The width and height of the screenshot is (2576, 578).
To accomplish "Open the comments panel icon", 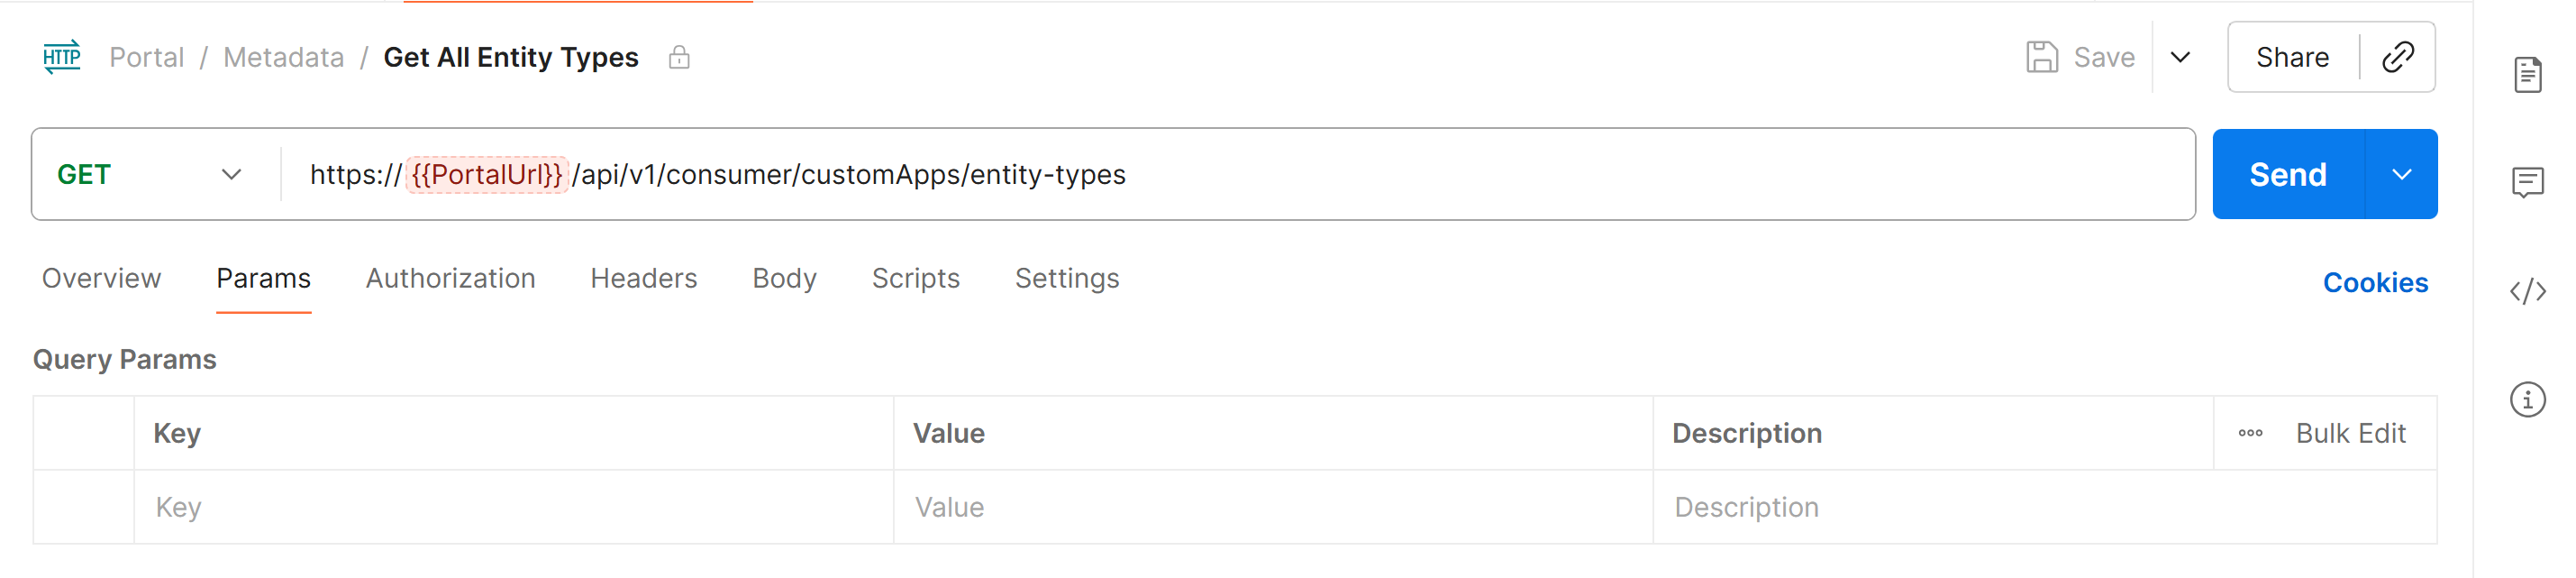I will point(2530,182).
